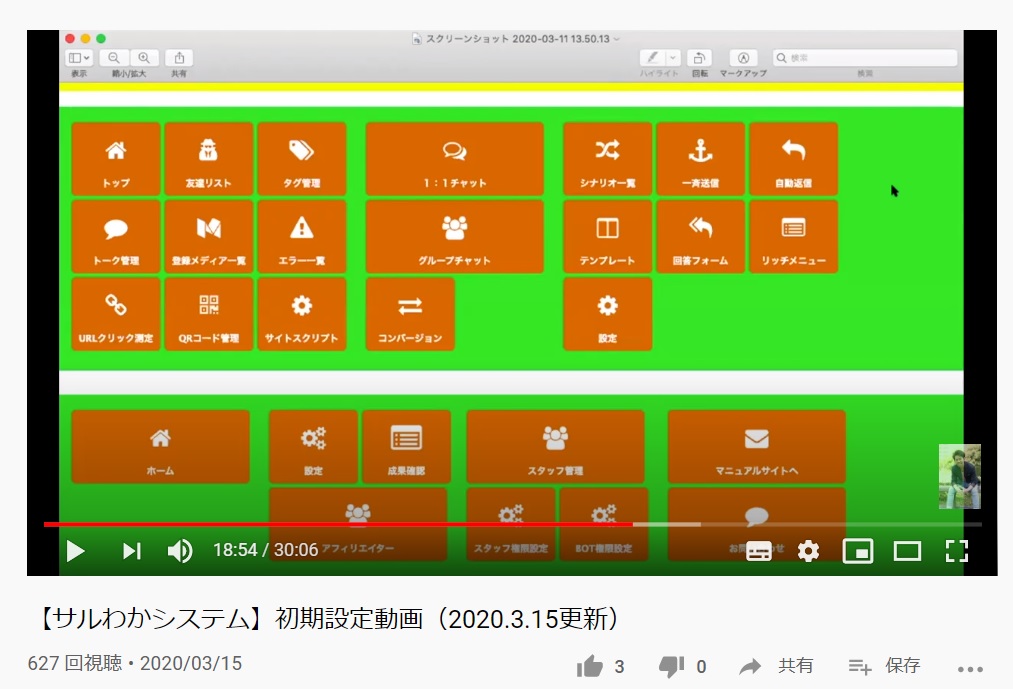Open the スタッフ権限設定 tile
Screen dimensions: 1013x689
point(511,524)
